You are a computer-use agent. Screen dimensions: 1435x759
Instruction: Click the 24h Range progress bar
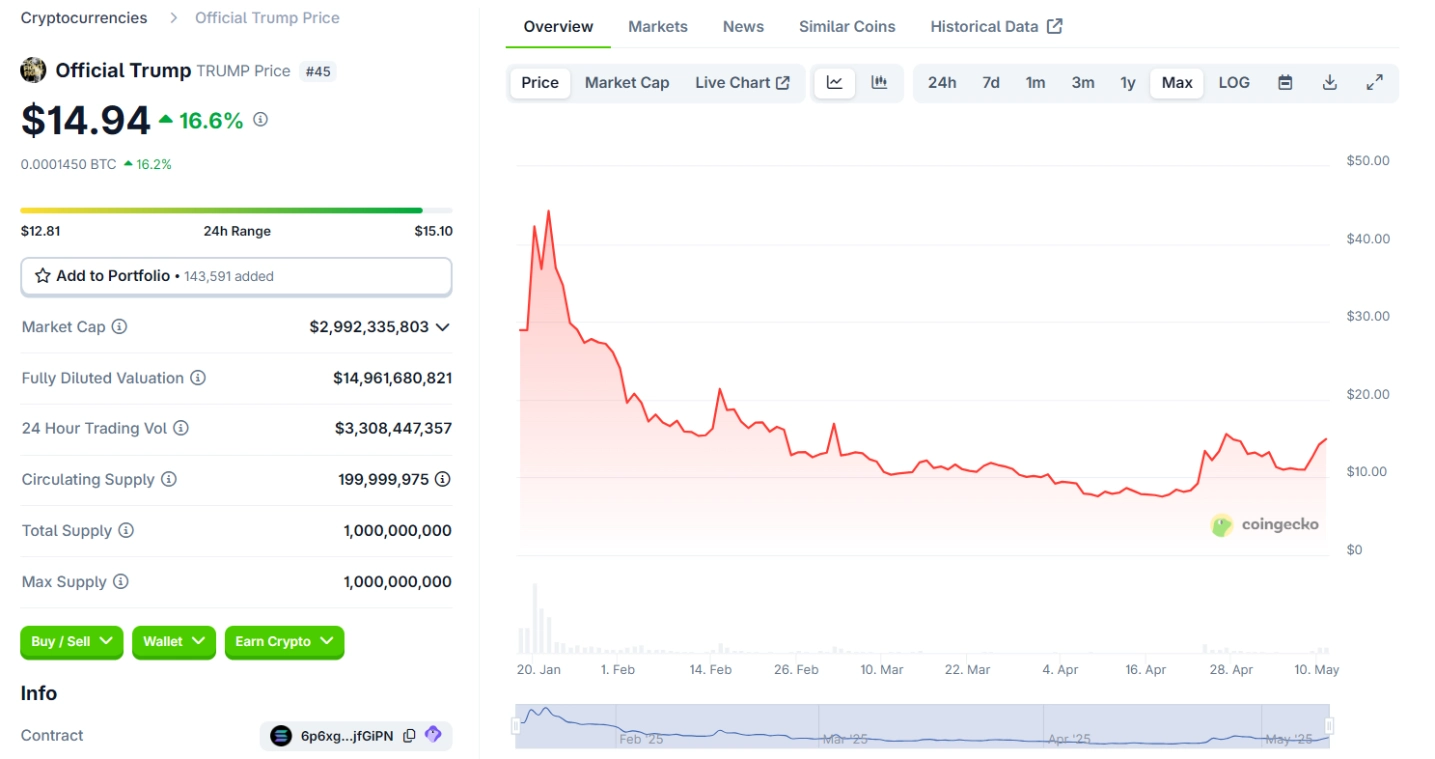pyautogui.click(x=236, y=210)
